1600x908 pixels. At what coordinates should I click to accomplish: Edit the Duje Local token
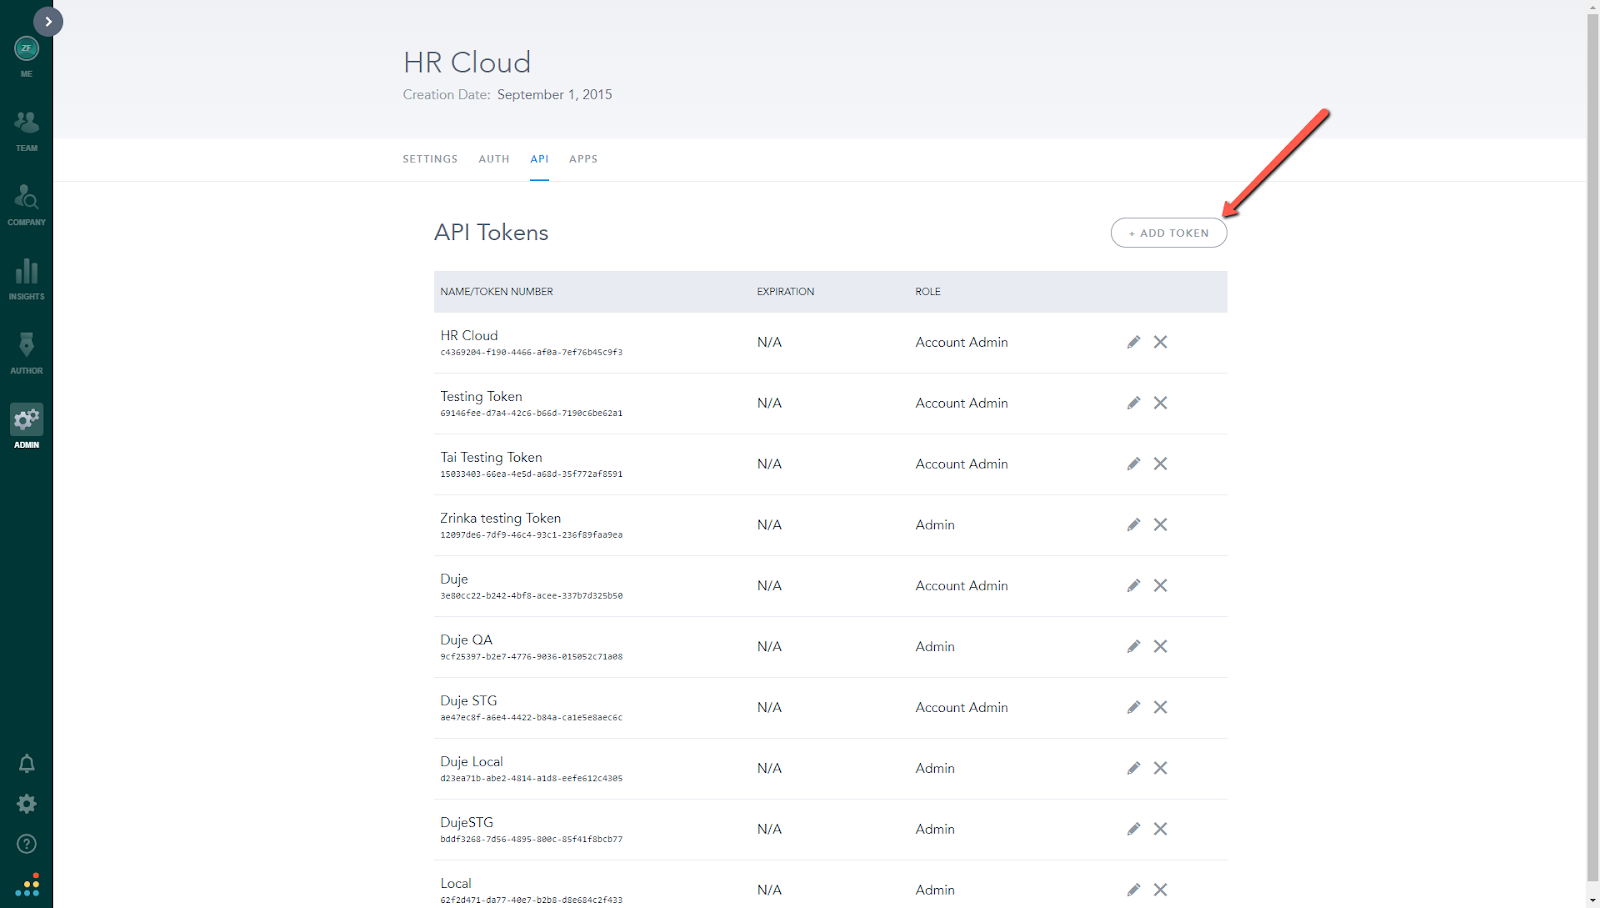pyautogui.click(x=1133, y=769)
